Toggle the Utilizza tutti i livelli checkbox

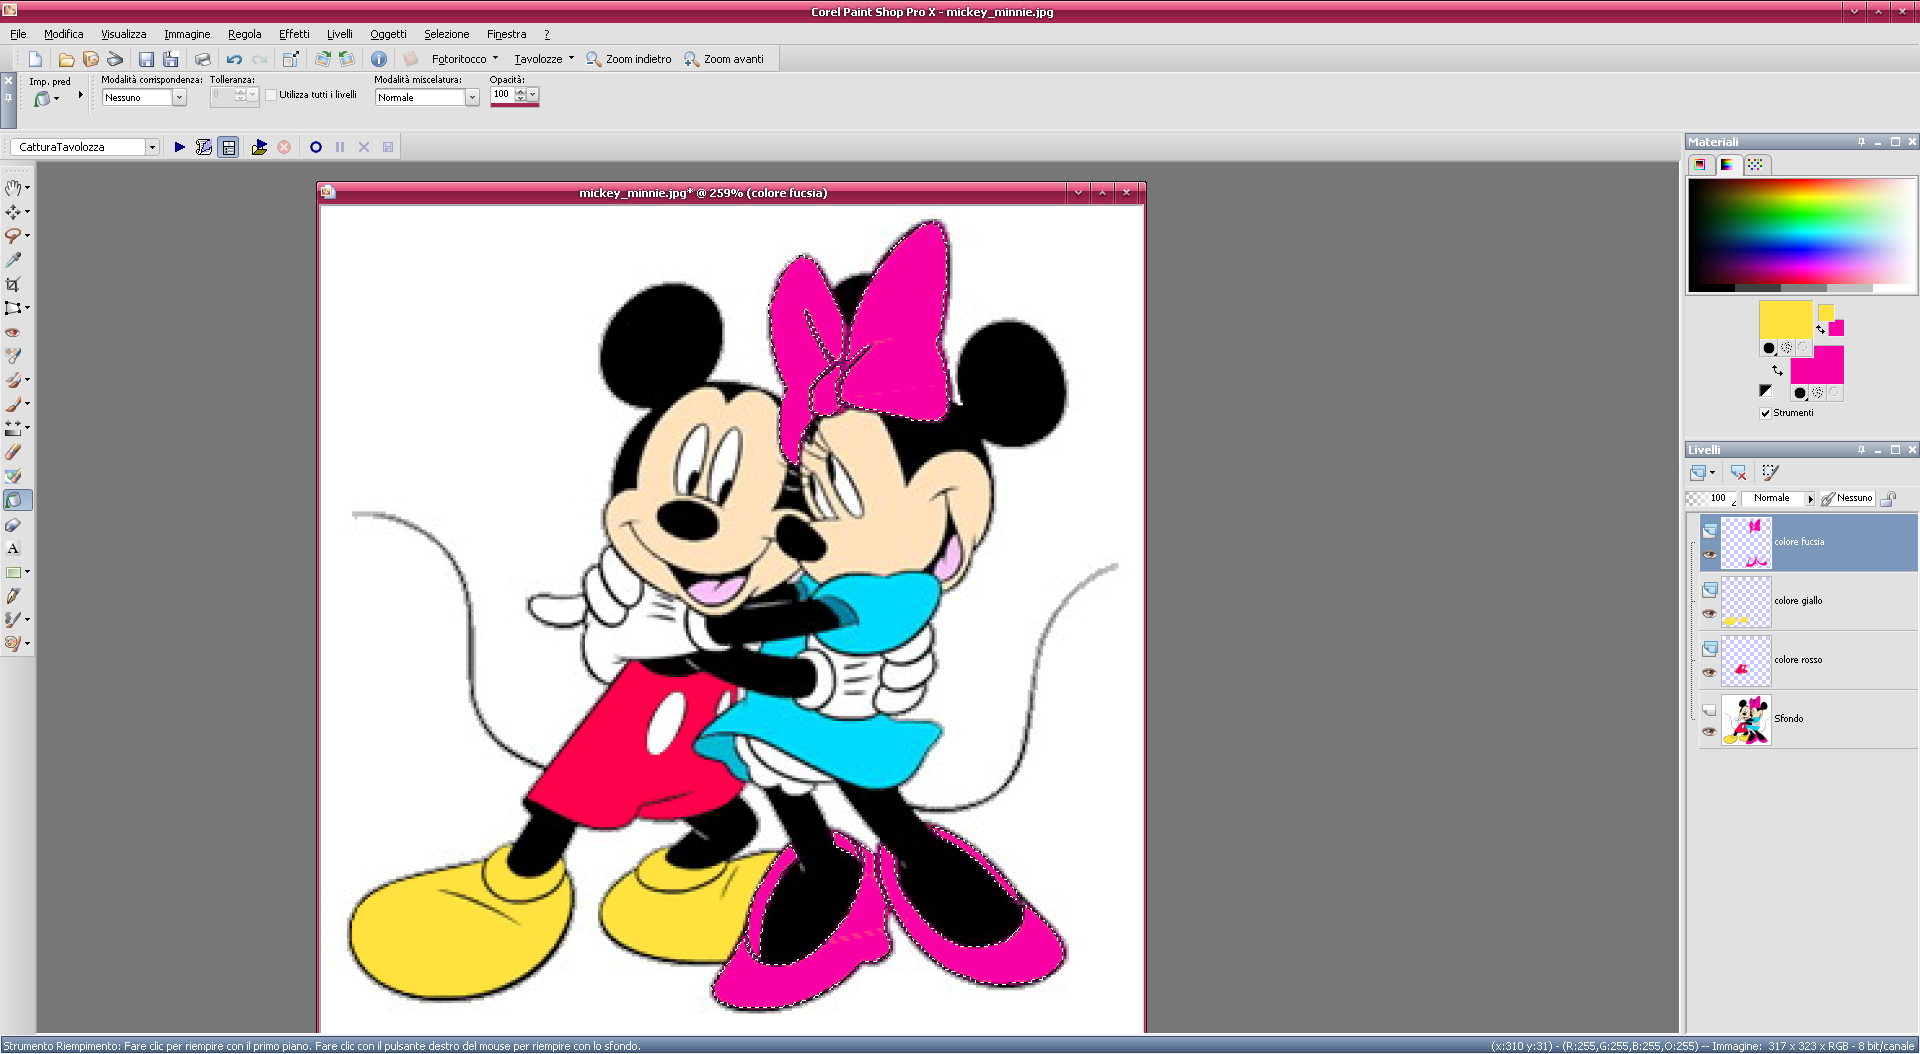tap(271, 95)
